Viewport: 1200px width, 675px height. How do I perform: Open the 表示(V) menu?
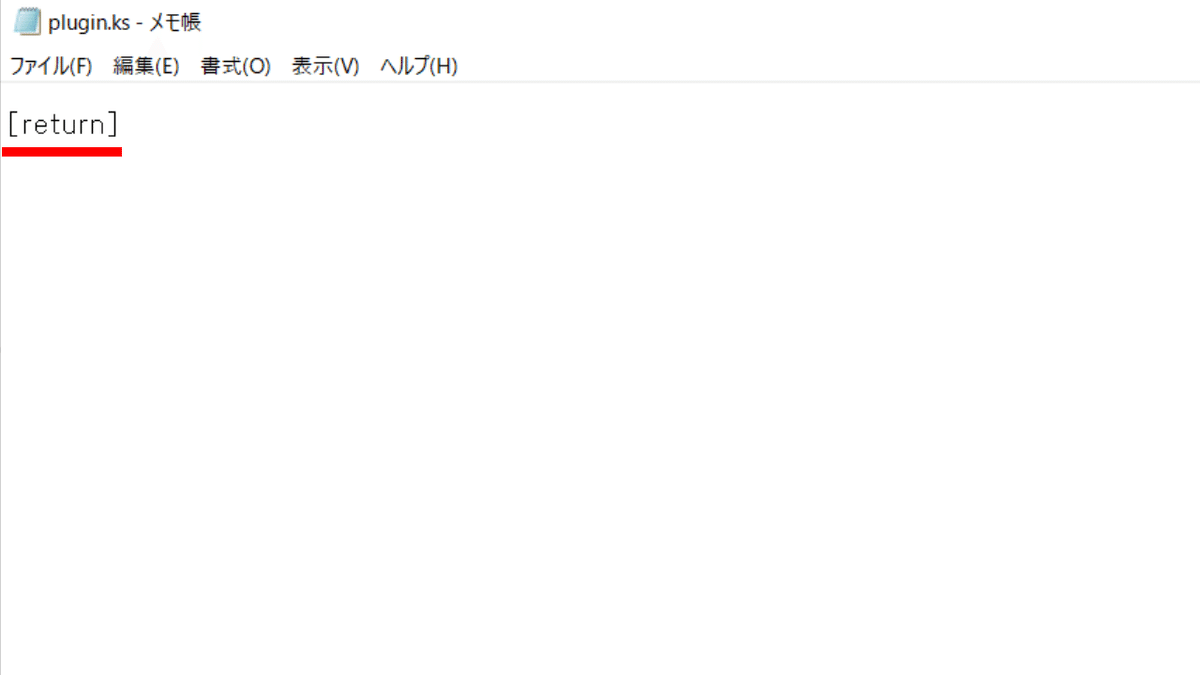click(325, 66)
